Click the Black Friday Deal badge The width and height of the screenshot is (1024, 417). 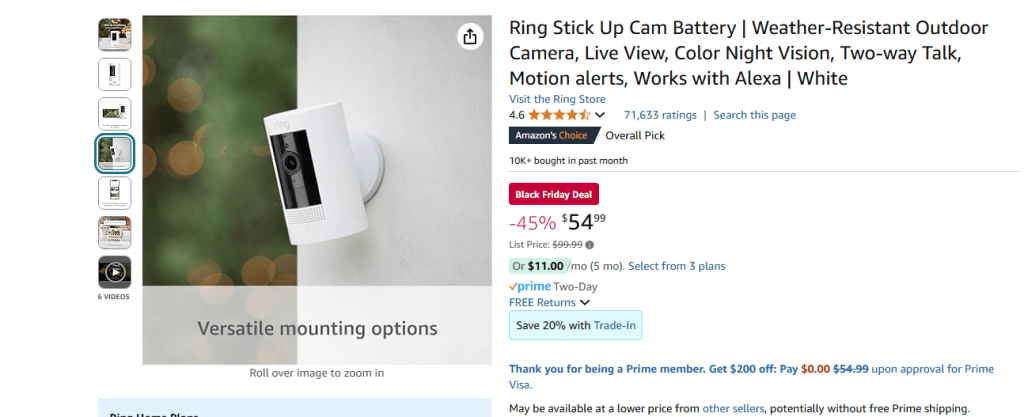tap(554, 194)
